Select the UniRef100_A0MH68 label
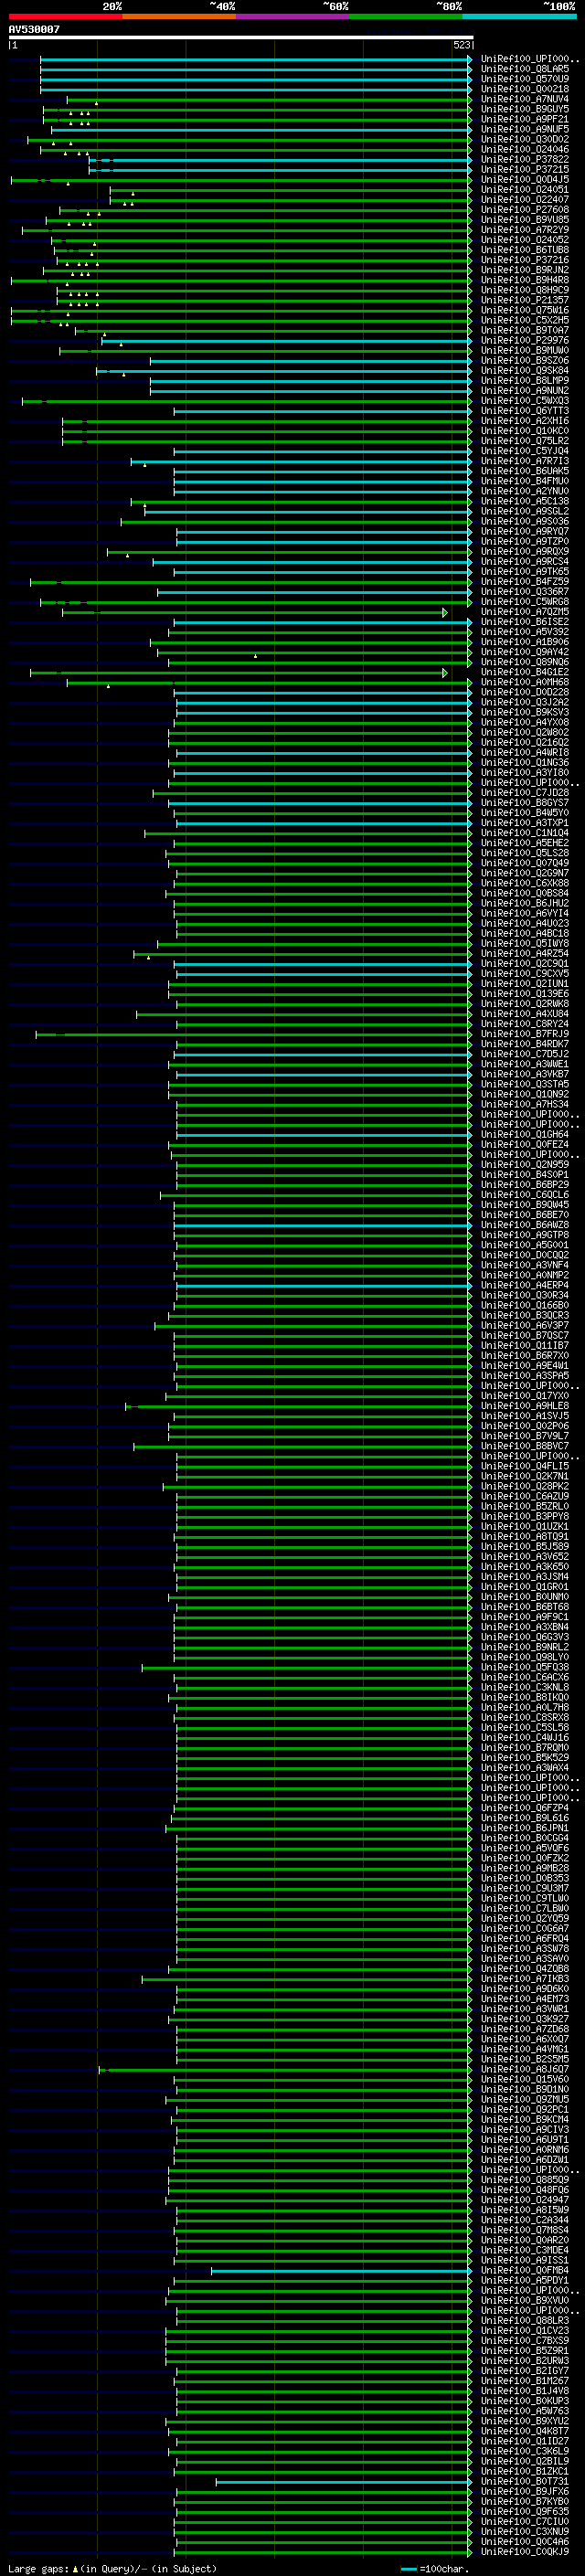 point(524,682)
